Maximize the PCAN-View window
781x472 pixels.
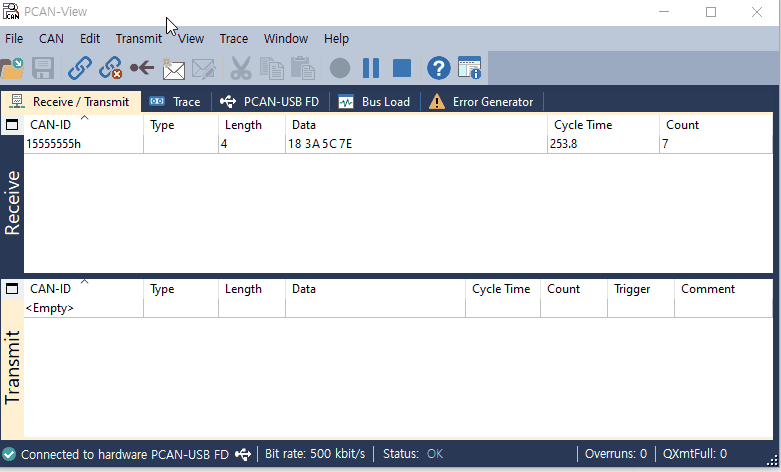(x=711, y=12)
